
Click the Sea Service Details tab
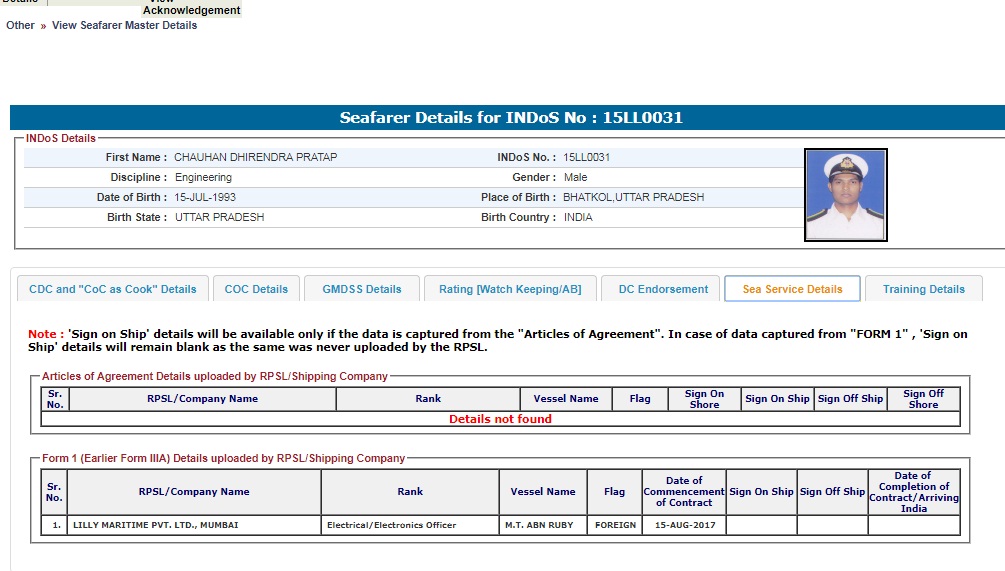click(x=792, y=289)
